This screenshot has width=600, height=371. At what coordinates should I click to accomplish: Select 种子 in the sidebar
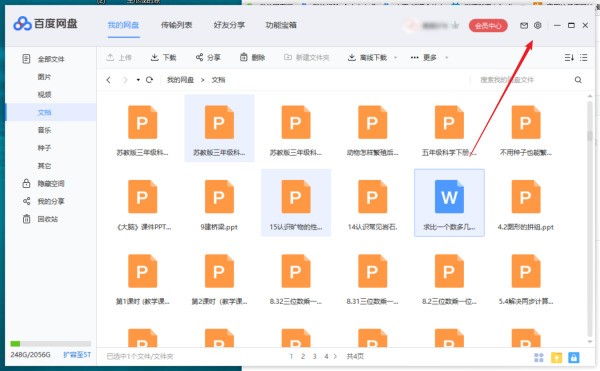51,148
